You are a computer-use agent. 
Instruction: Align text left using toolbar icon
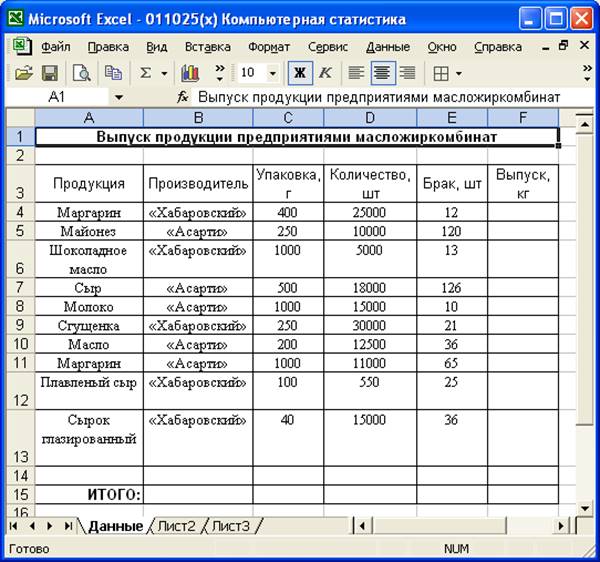356,73
